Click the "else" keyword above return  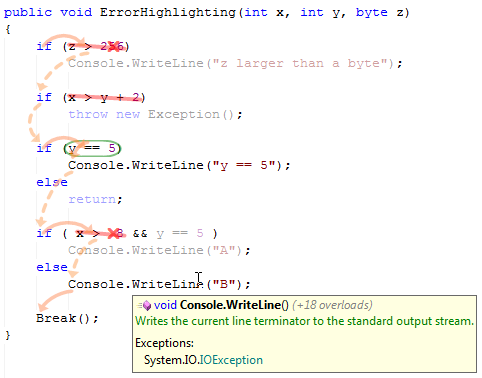(x=52, y=182)
